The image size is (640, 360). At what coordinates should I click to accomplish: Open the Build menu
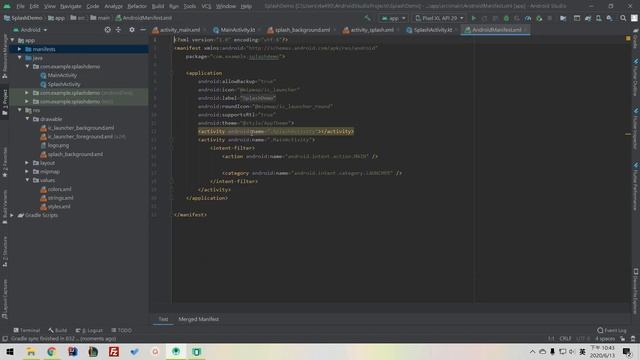click(158, 6)
